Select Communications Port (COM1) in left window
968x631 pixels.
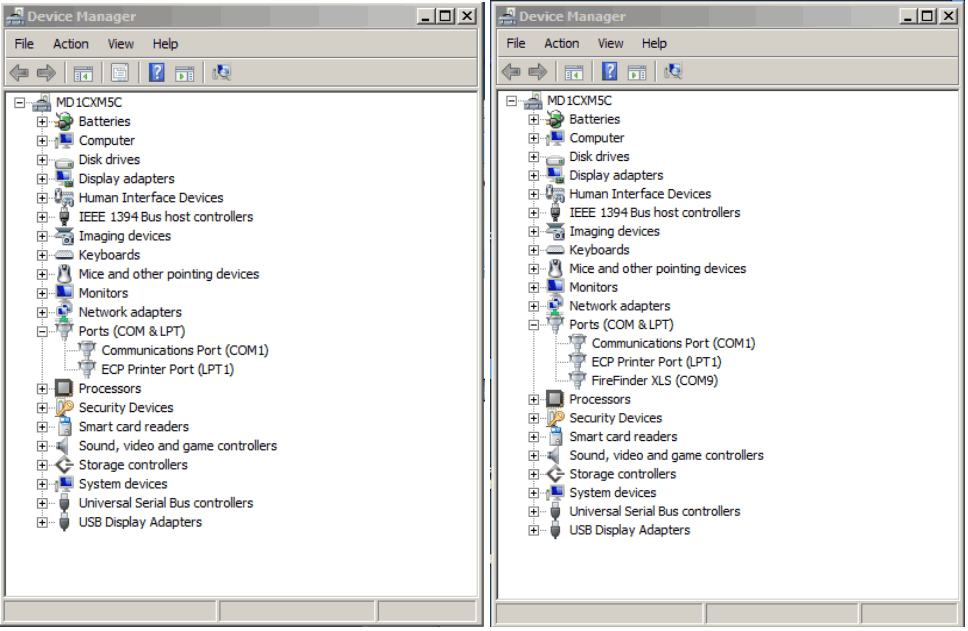pos(185,350)
